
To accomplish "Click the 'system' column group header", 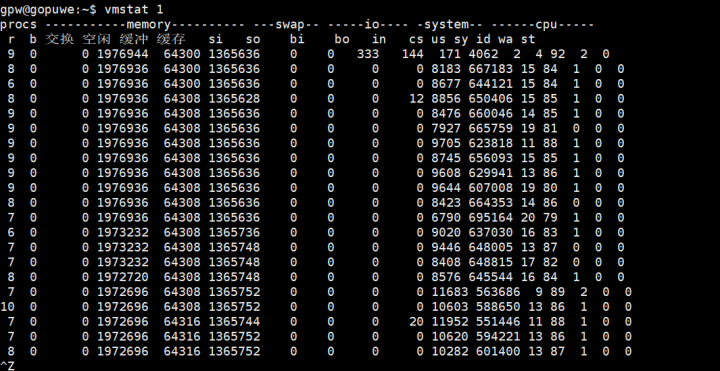I will tap(446, 24).
